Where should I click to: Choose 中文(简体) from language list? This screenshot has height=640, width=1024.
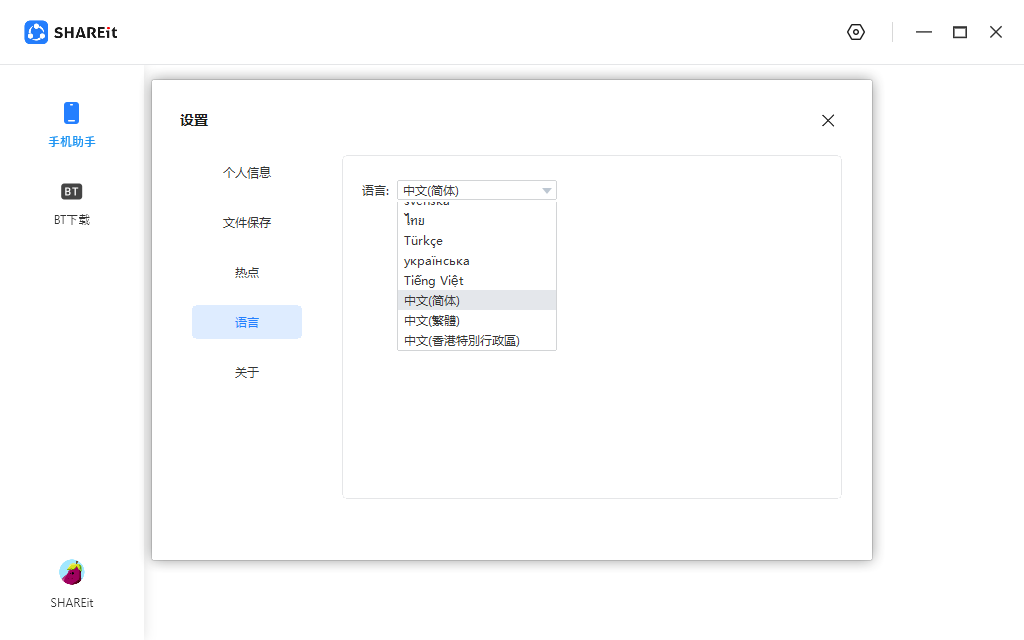tap(477, 300)
